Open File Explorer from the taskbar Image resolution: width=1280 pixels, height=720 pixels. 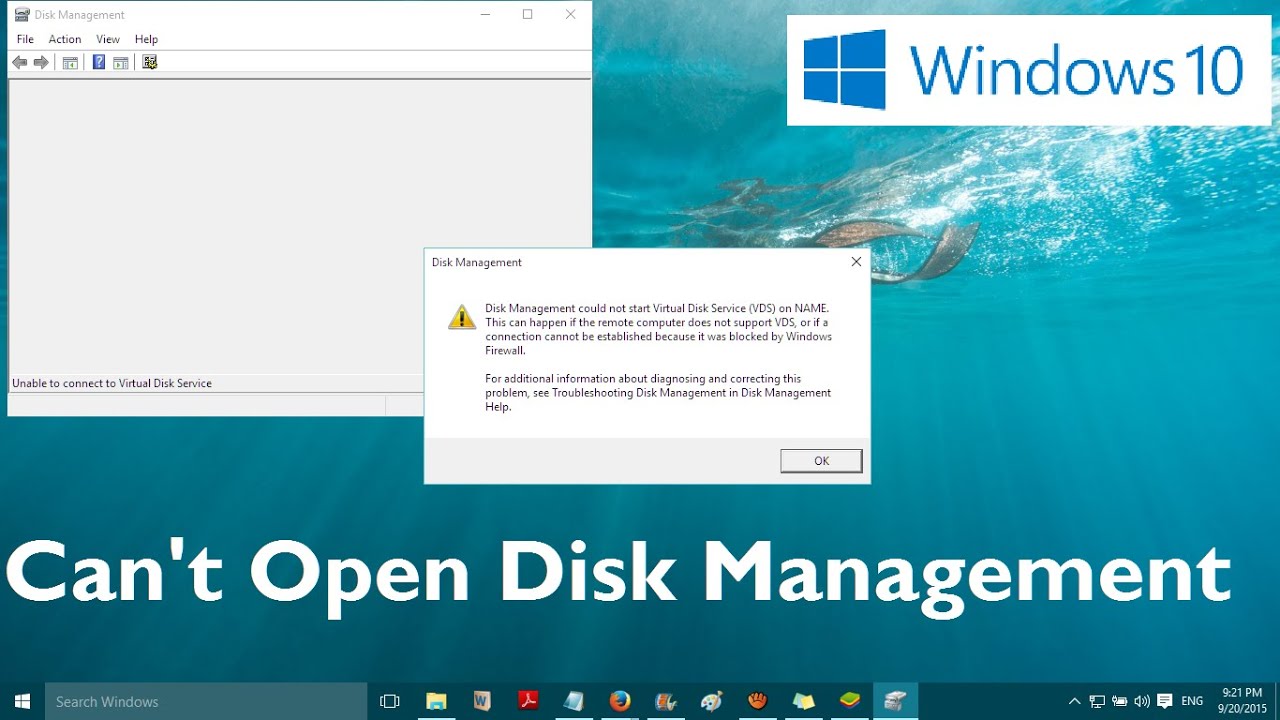pyautogui.click(x=436, y=701)
